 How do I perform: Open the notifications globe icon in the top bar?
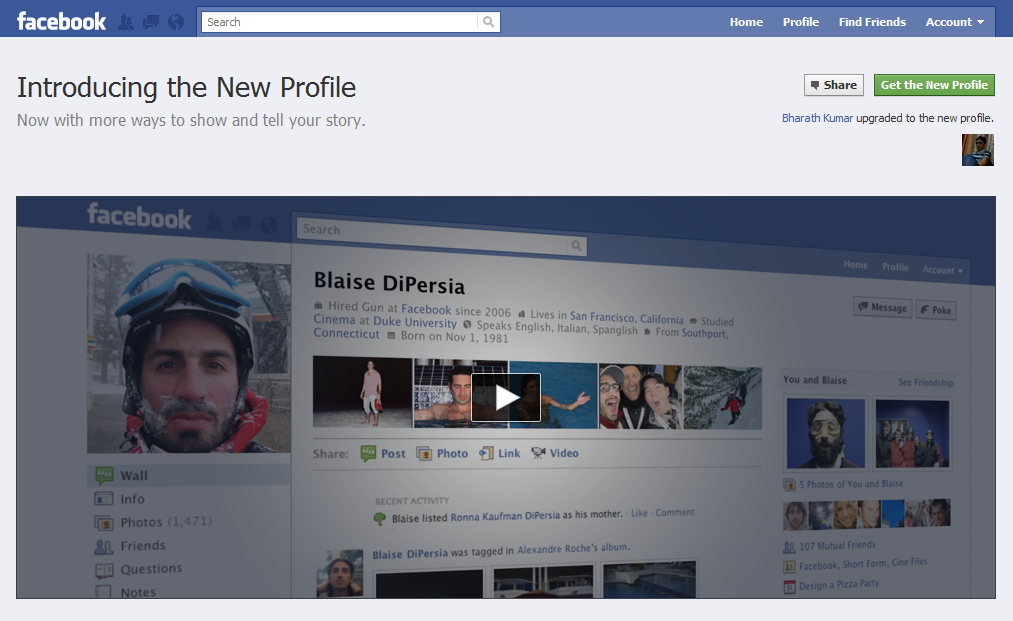[x=176, y=22]
